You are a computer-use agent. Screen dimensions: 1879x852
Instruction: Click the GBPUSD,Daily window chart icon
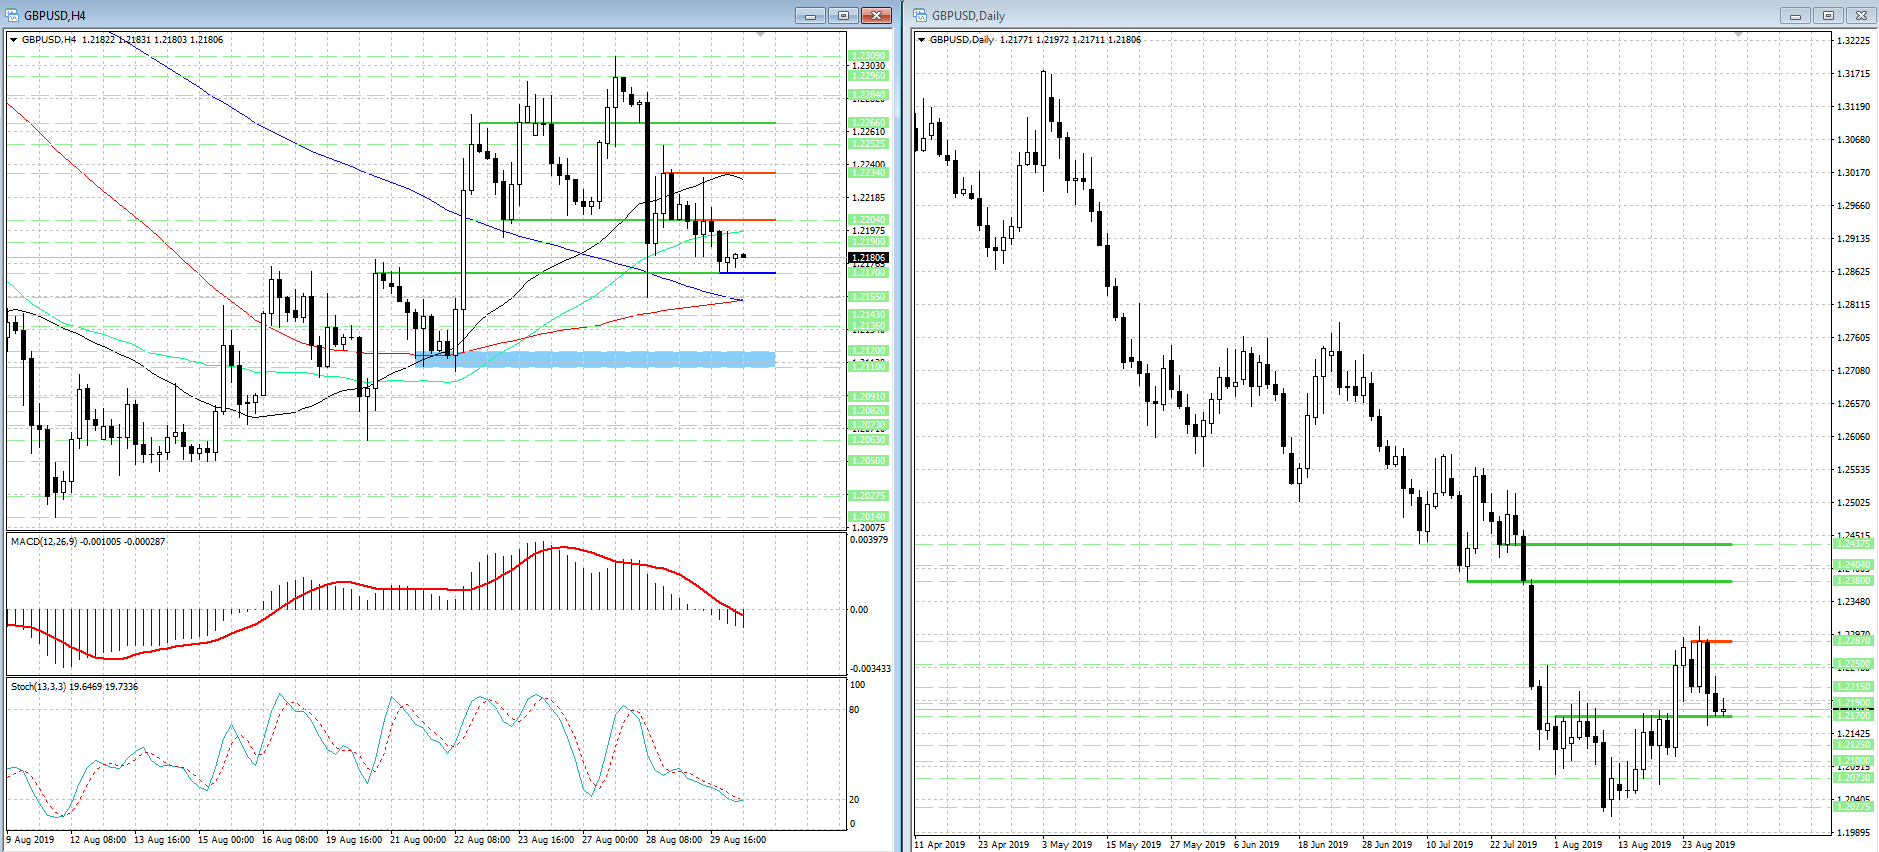[x=921, y=15]
